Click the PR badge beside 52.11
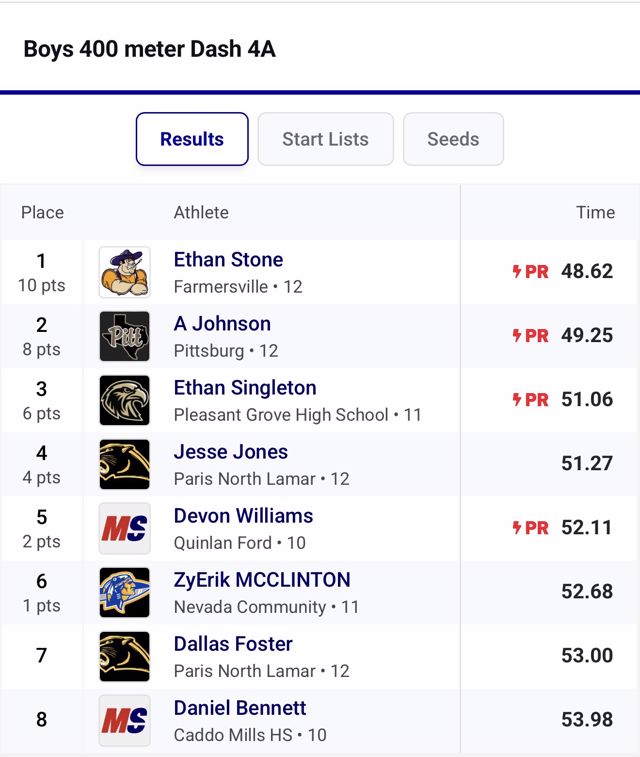 (x=530, y=528)
